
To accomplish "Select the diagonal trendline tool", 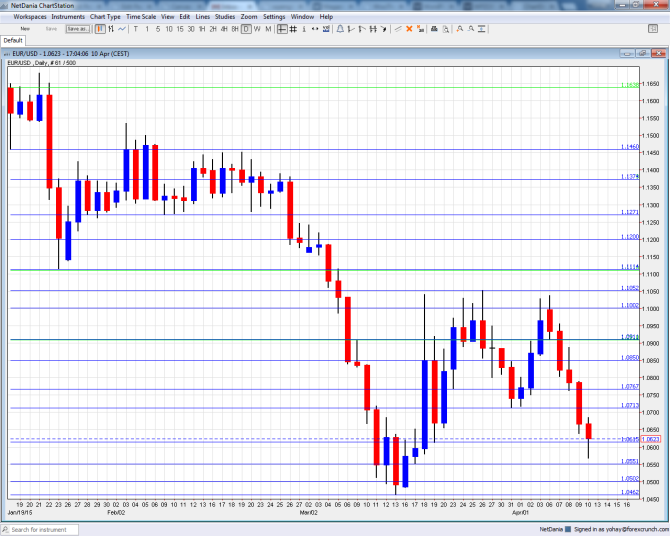I will (398, 29).
